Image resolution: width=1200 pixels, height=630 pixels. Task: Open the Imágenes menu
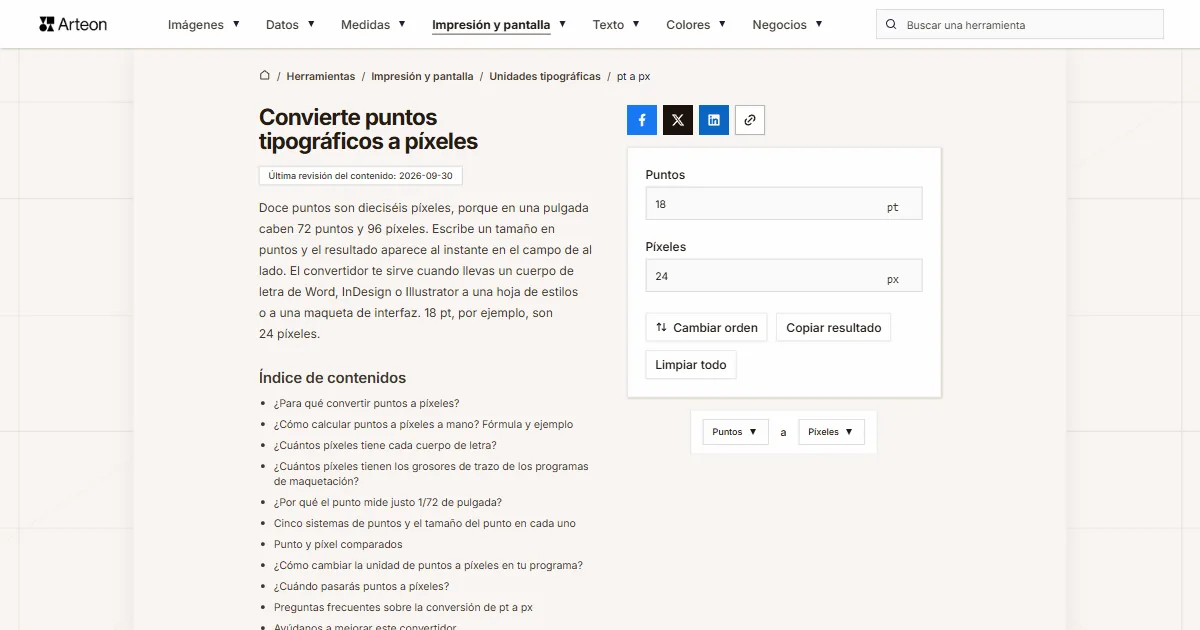[204, 25]
